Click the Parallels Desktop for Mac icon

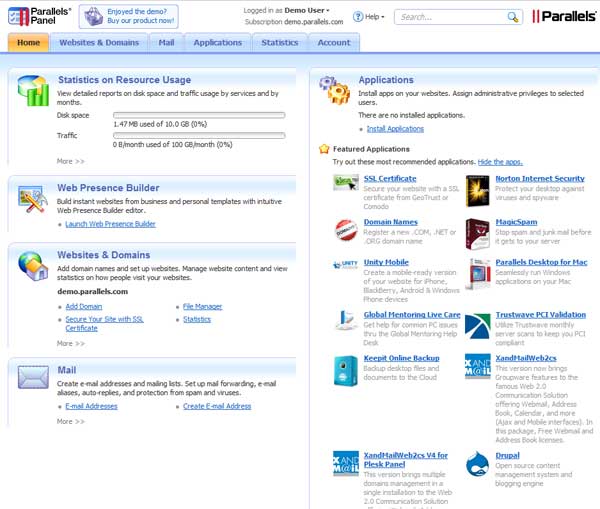pos(477,268)
